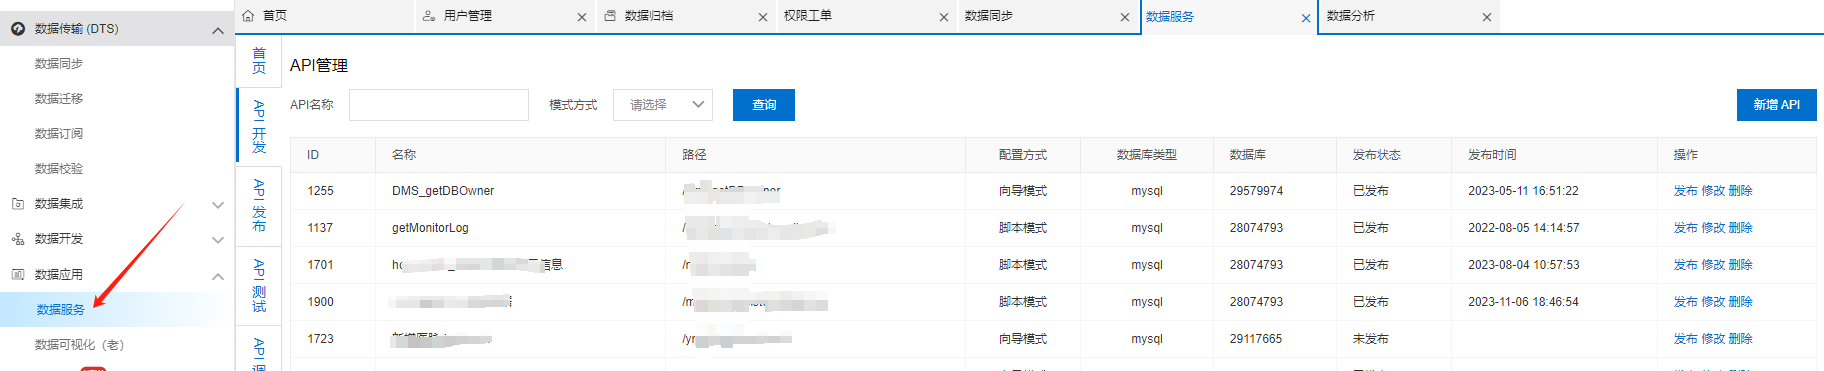The width and height of the screenshot is (1824, 371).
Task: Click the home icon in the 首页 tab
Action: [248, 16]
